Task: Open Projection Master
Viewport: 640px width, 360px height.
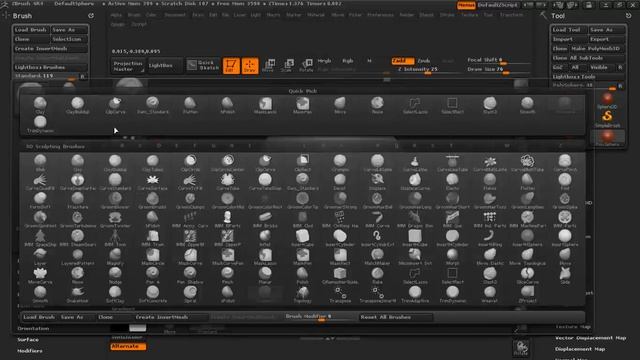Action: point(128,66)
